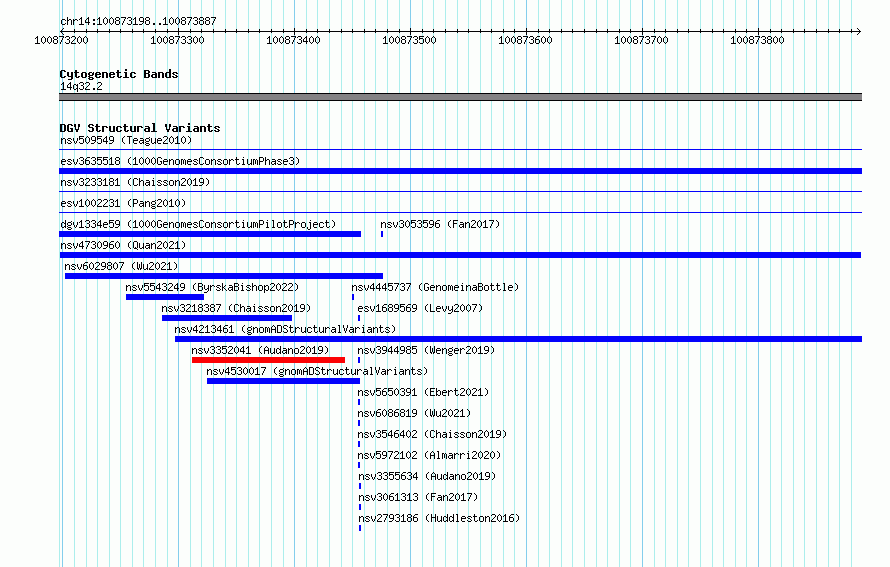Click nsv3352041 (Audano2019) label
The width and height of the screenshot is (890, 567).
260,350
